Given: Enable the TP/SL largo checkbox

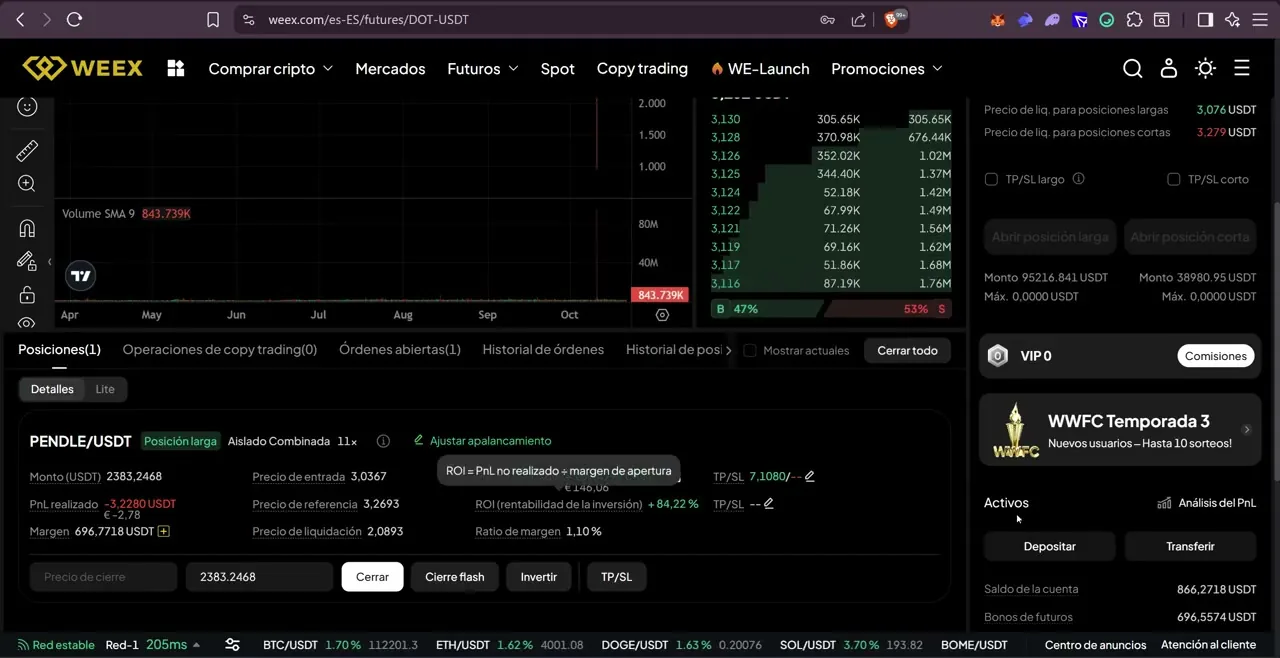Looking at the screenshot, I should 991,179.
